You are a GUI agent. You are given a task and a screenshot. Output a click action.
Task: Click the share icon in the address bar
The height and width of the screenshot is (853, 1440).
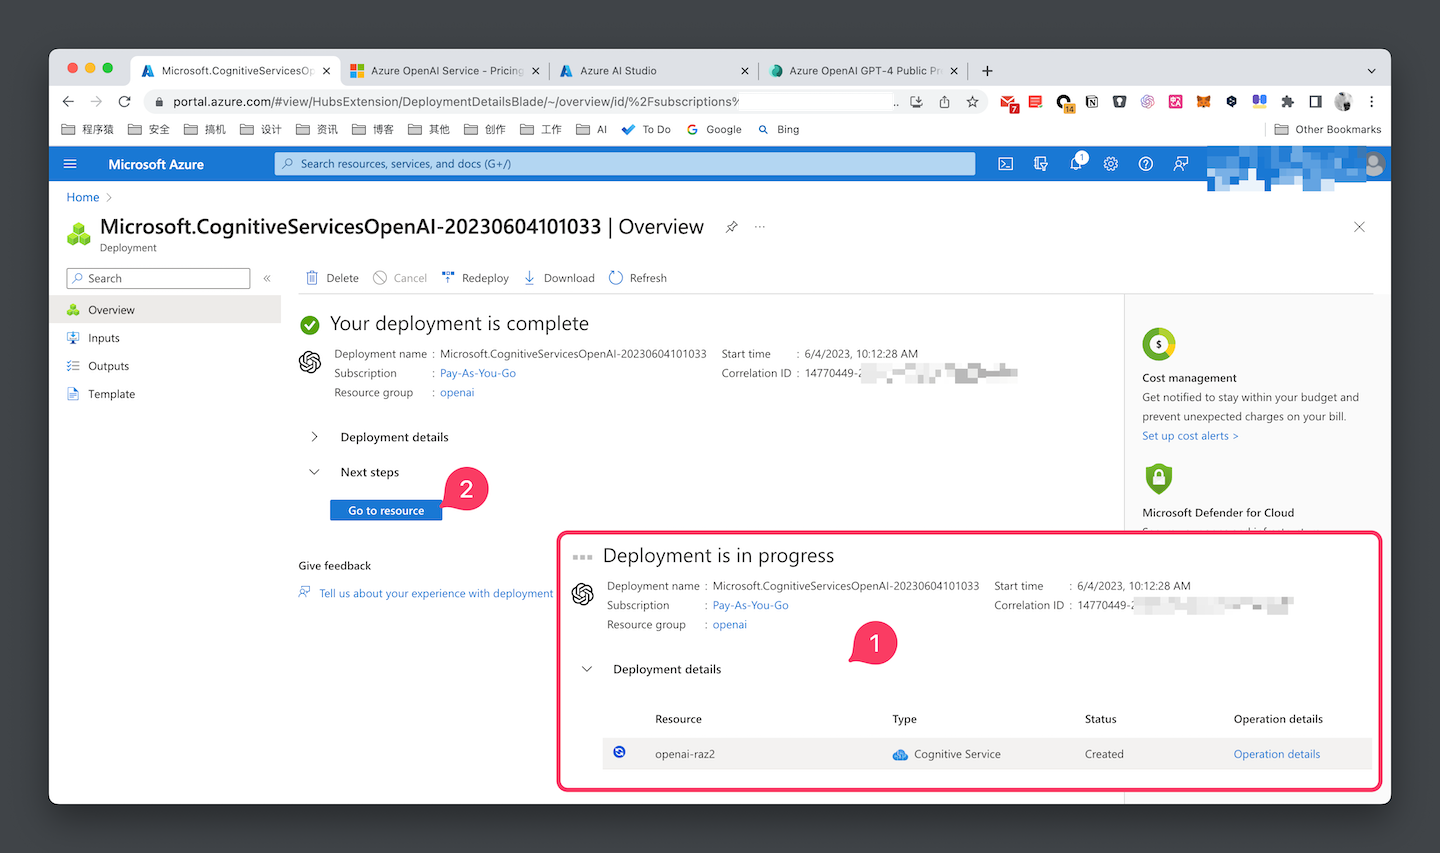[944, 101]
